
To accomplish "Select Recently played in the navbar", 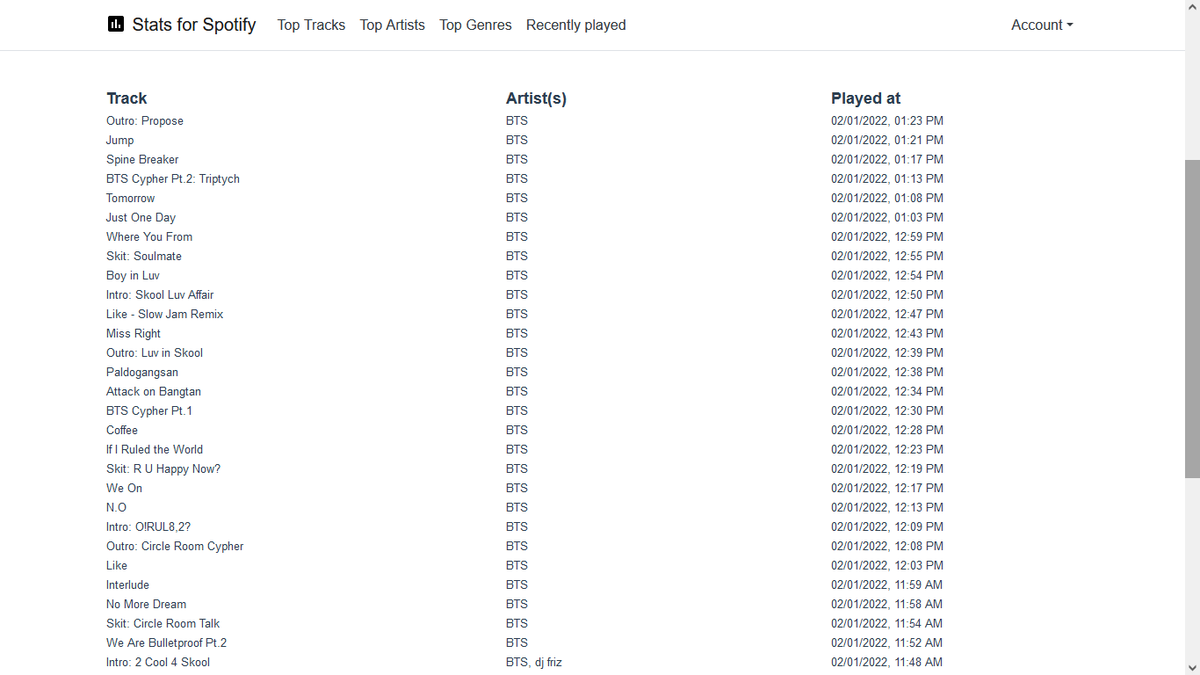I will coord(576,25).
